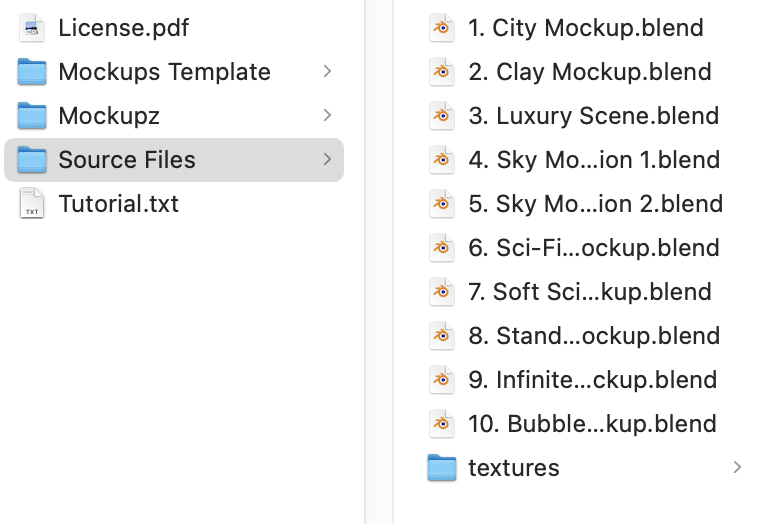Select the Blender icon of 3. Luxury Scene.blend
Viewport: 774px width, 524px height.
point(441,116)
